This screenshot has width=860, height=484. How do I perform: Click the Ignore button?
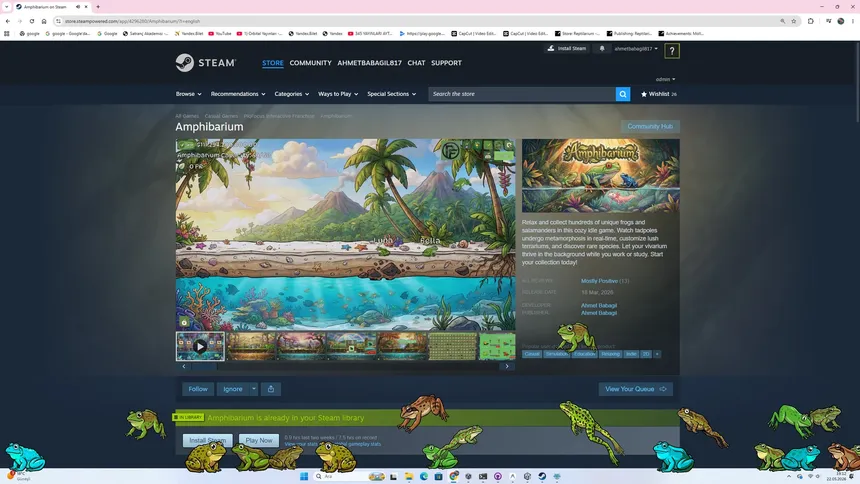(x=233, y=389)
